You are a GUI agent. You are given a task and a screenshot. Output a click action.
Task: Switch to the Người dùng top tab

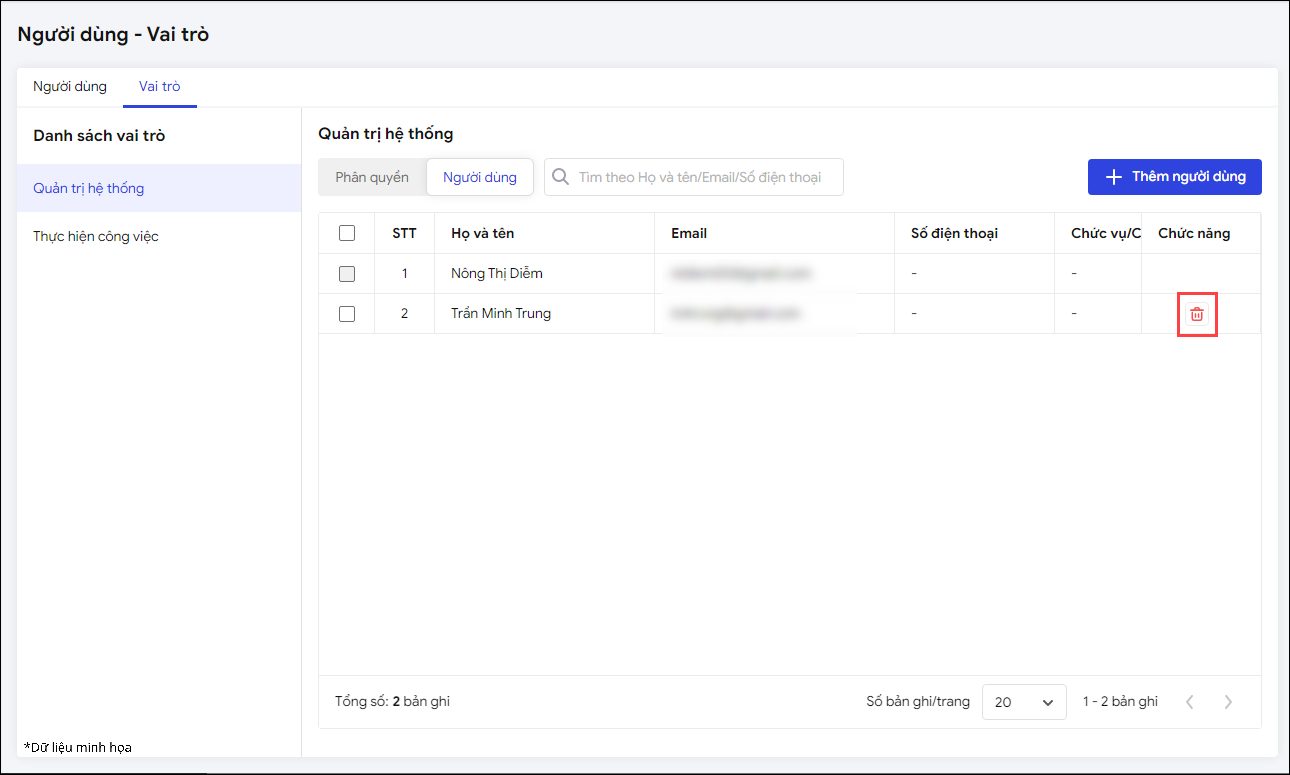click(x=70, y=87)
